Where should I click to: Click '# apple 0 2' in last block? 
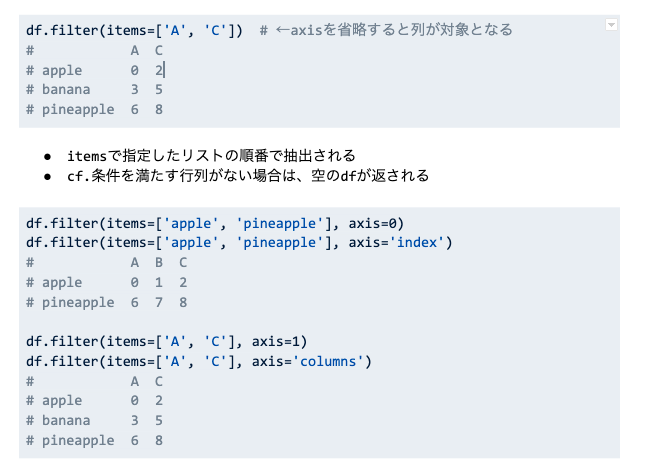(94, 401)
